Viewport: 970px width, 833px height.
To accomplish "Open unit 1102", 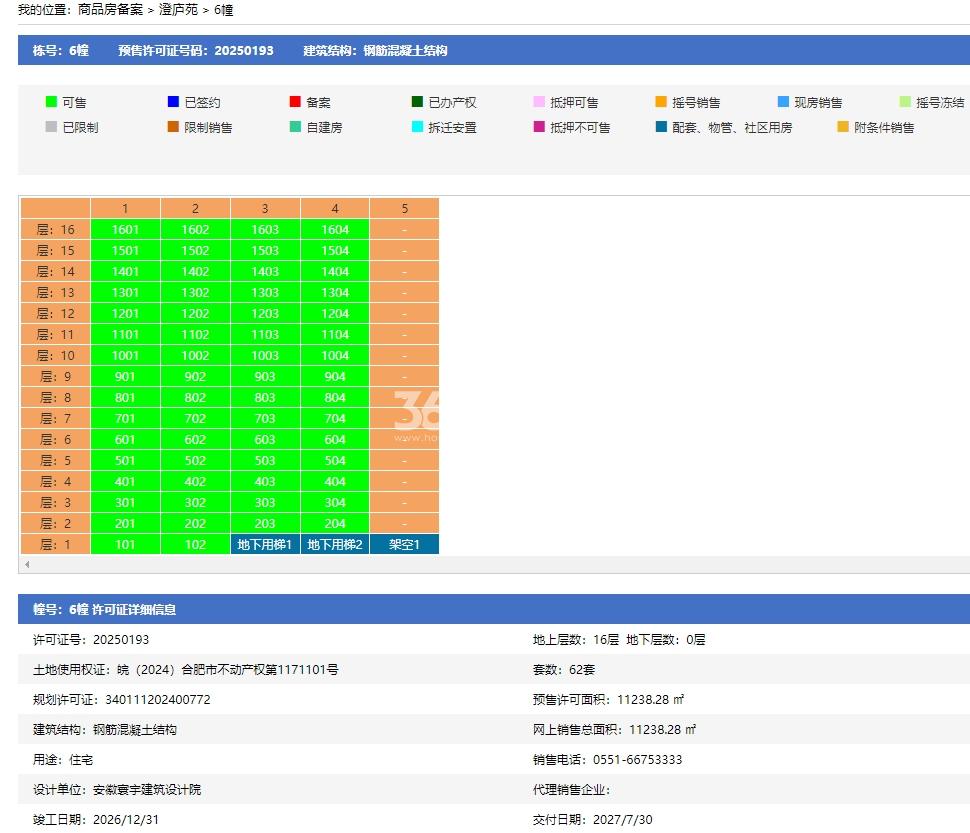I will click(x=195, y=335).
